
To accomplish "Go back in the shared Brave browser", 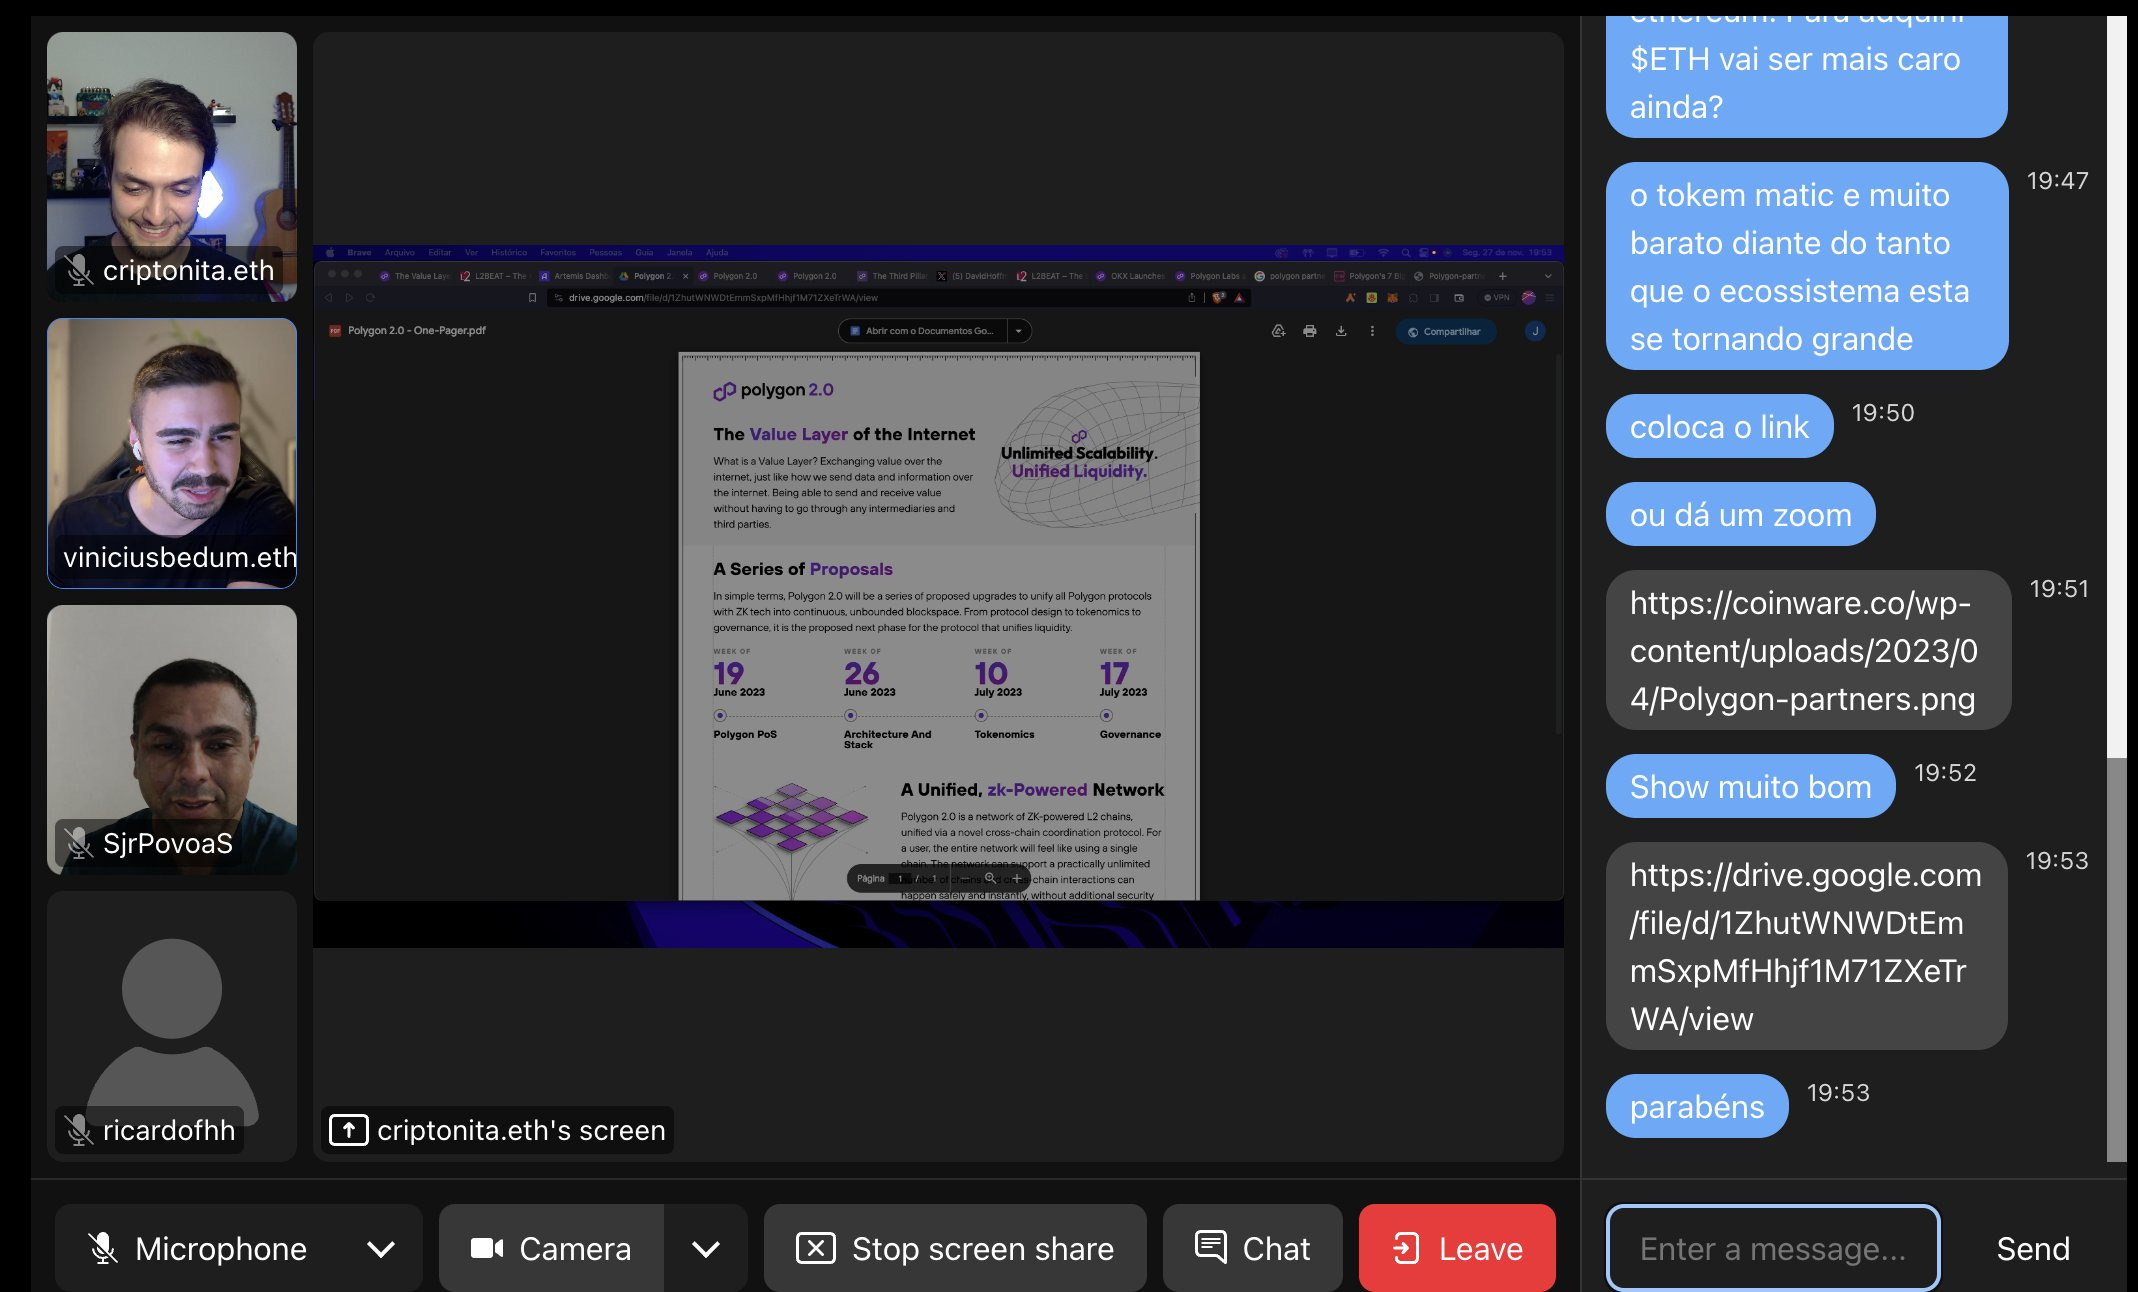I will click(328, 298).
